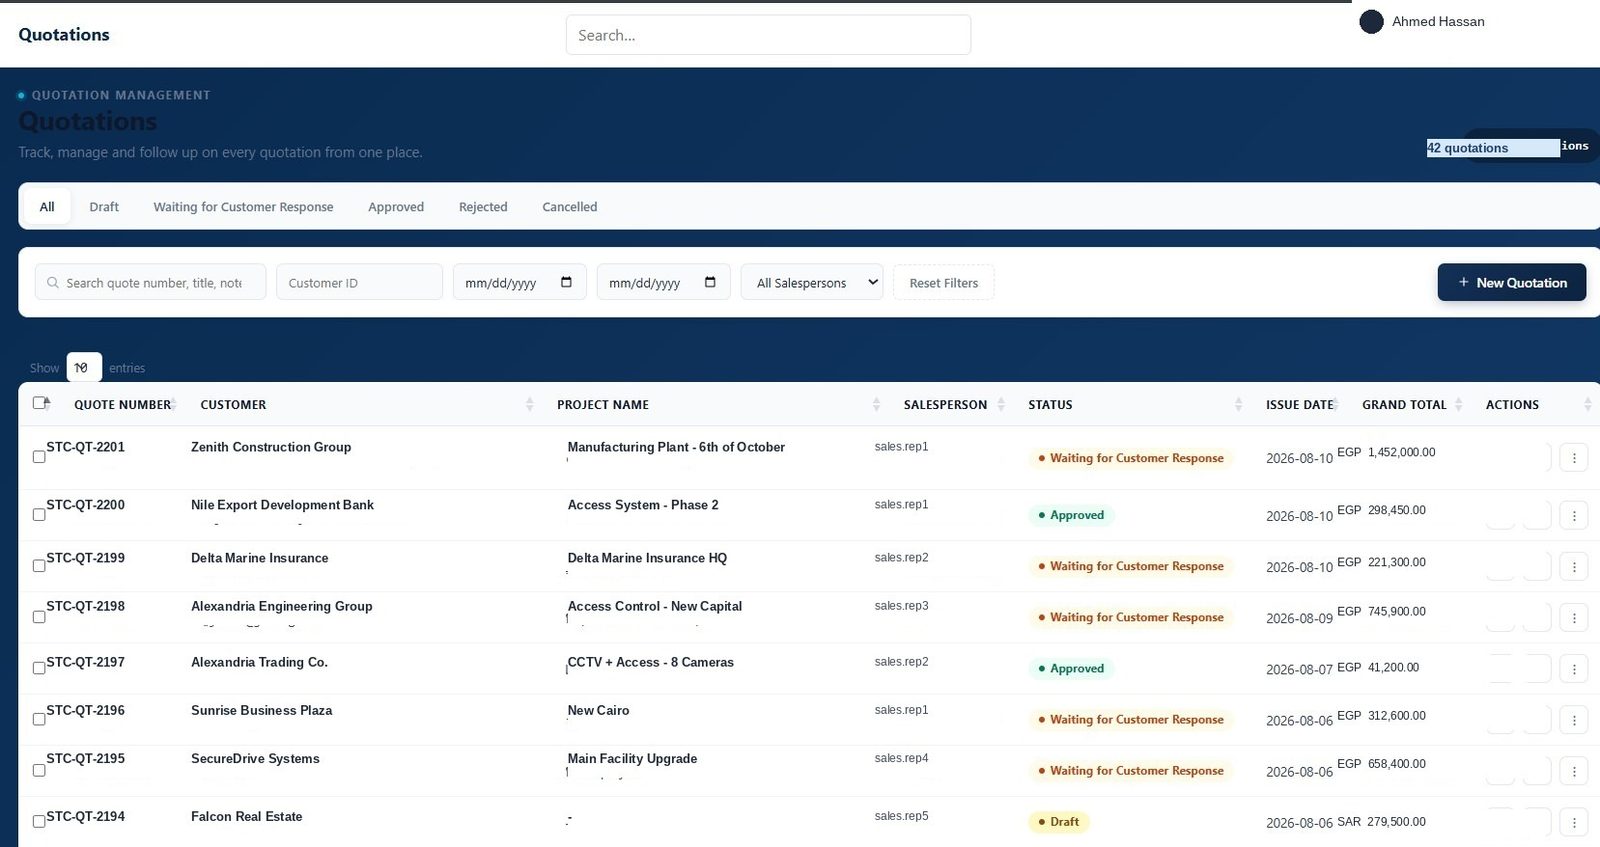
Task: Sort by Issue Date column arrows
Action: 1336,404
